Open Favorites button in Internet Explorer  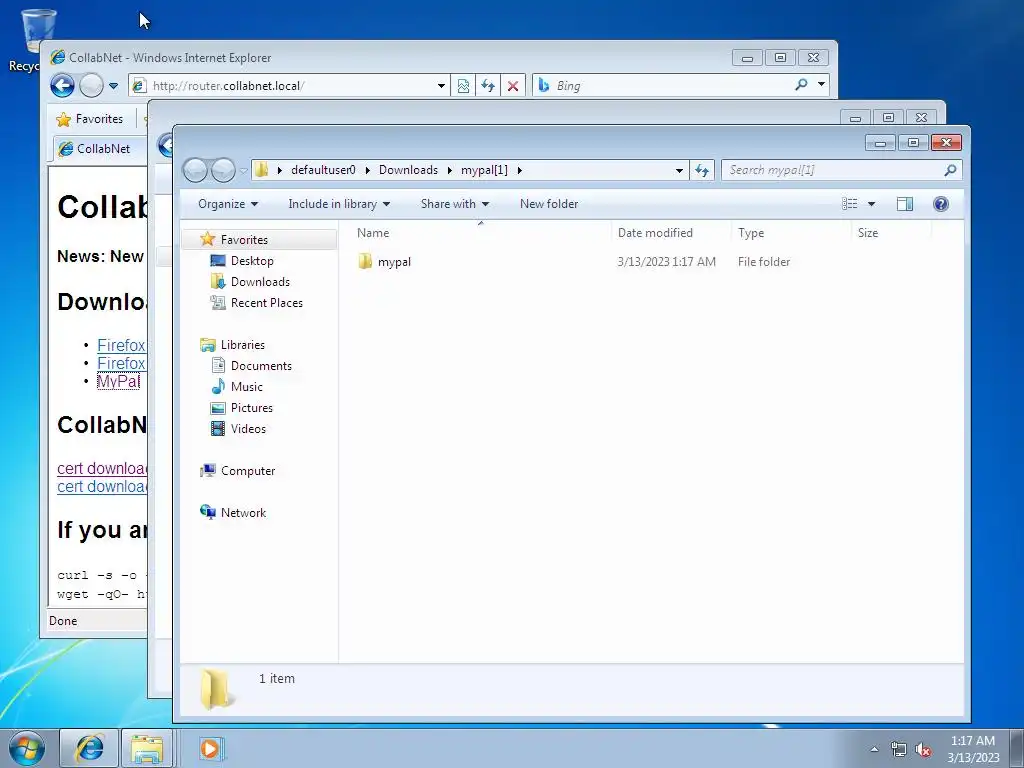90,119
